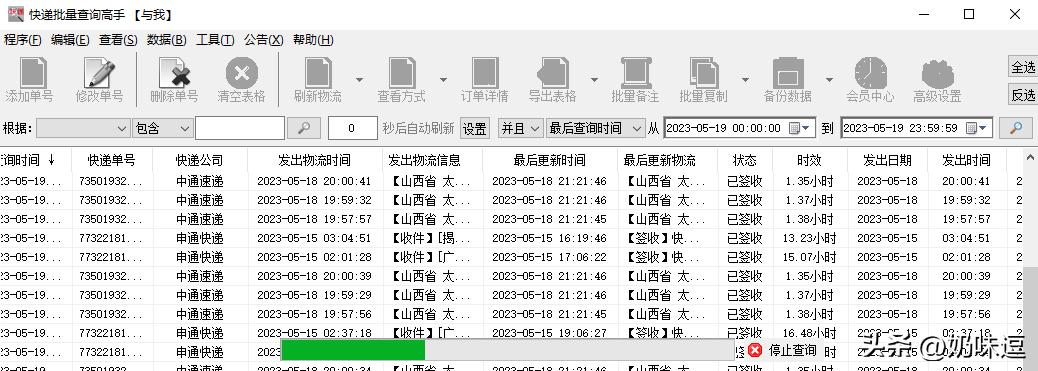The width and height of the screenshot is (1038, 371).
Task: Click the date range search magnifier button
Action: [x=1016, y=128]
